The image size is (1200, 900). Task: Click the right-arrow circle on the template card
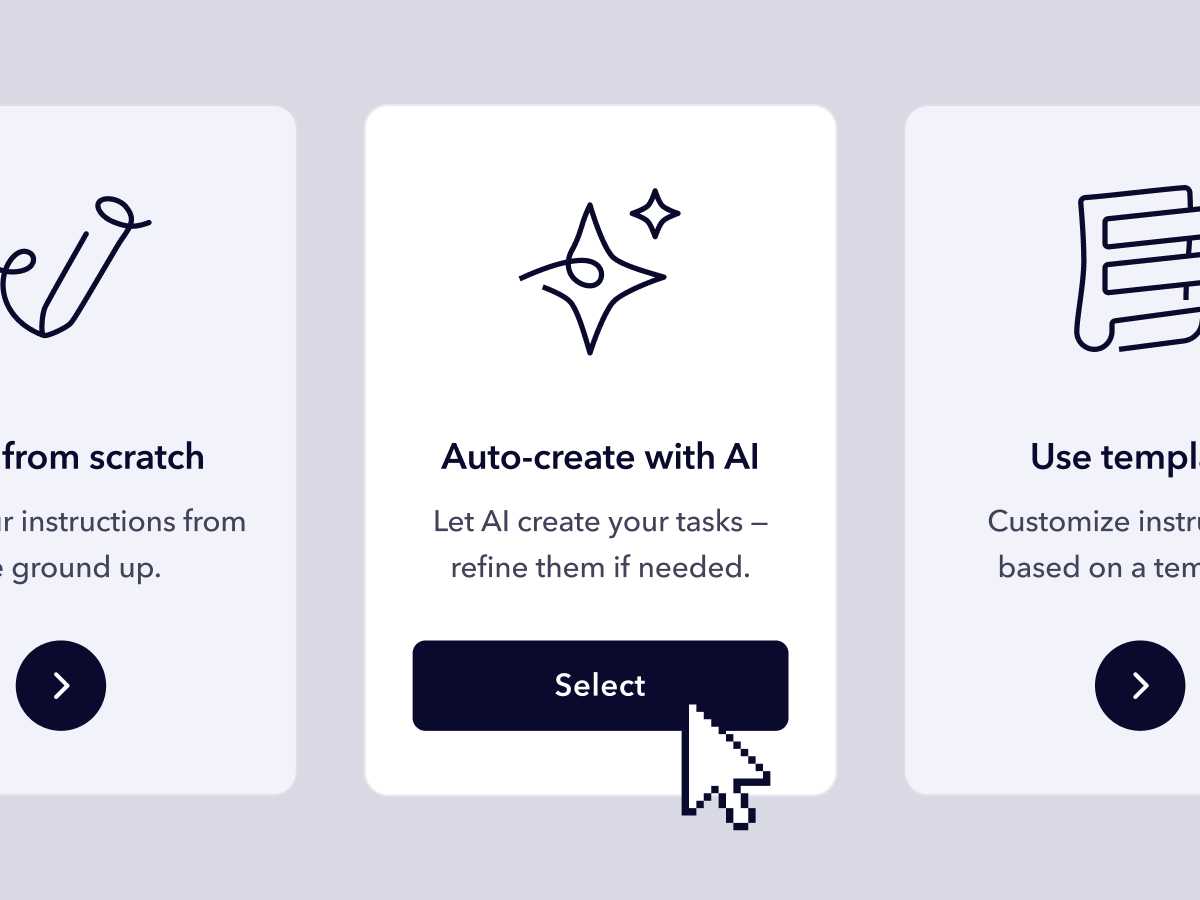tap(1139, 685)
